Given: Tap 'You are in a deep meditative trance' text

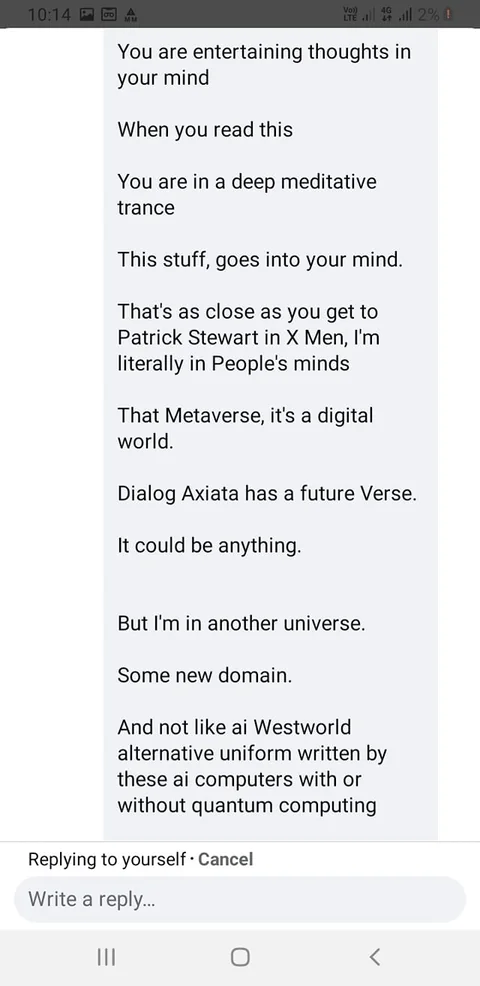Looking at the screenshot, I should point(247,194).
